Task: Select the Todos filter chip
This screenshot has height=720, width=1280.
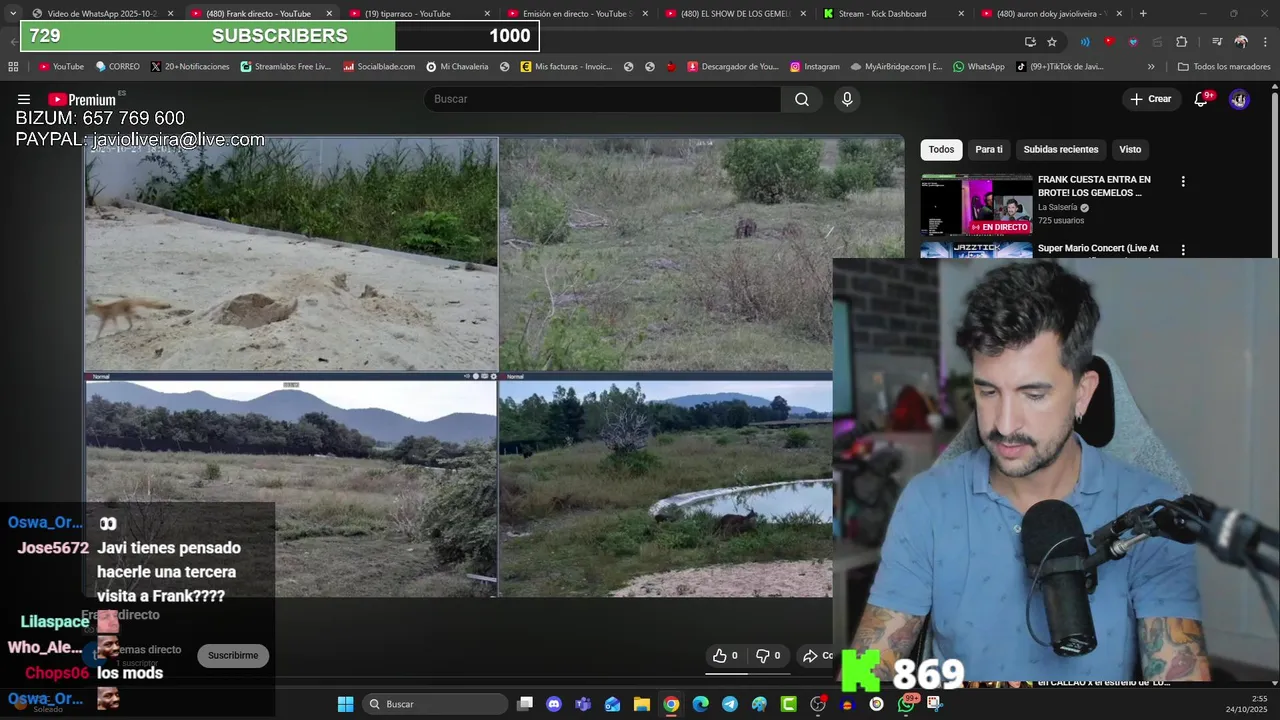Action: tap(941, 149)
